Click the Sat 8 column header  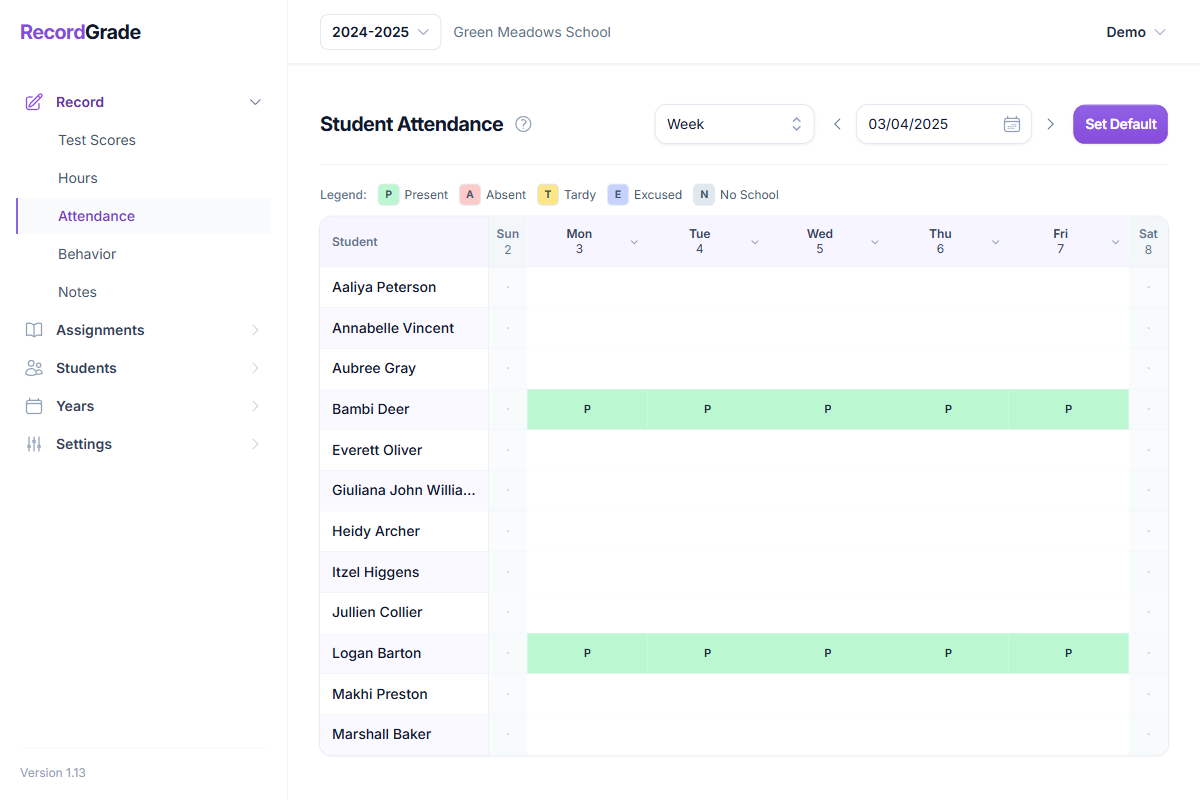tap(1148, 242)
